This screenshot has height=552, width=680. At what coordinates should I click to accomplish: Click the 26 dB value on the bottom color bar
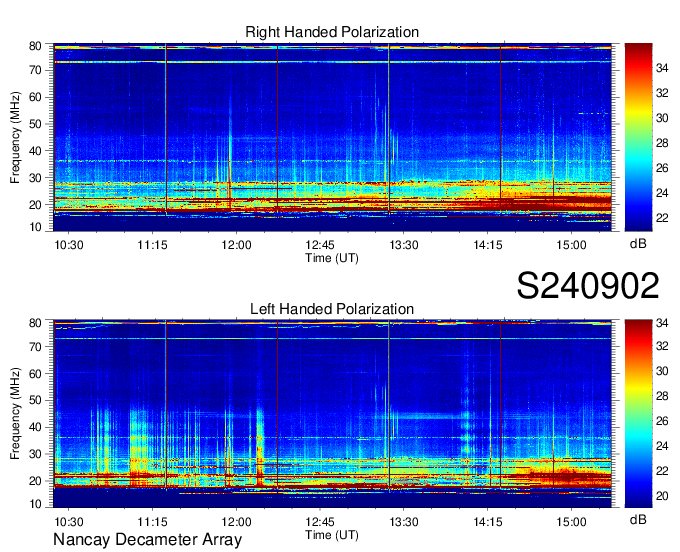pos(662,421)
